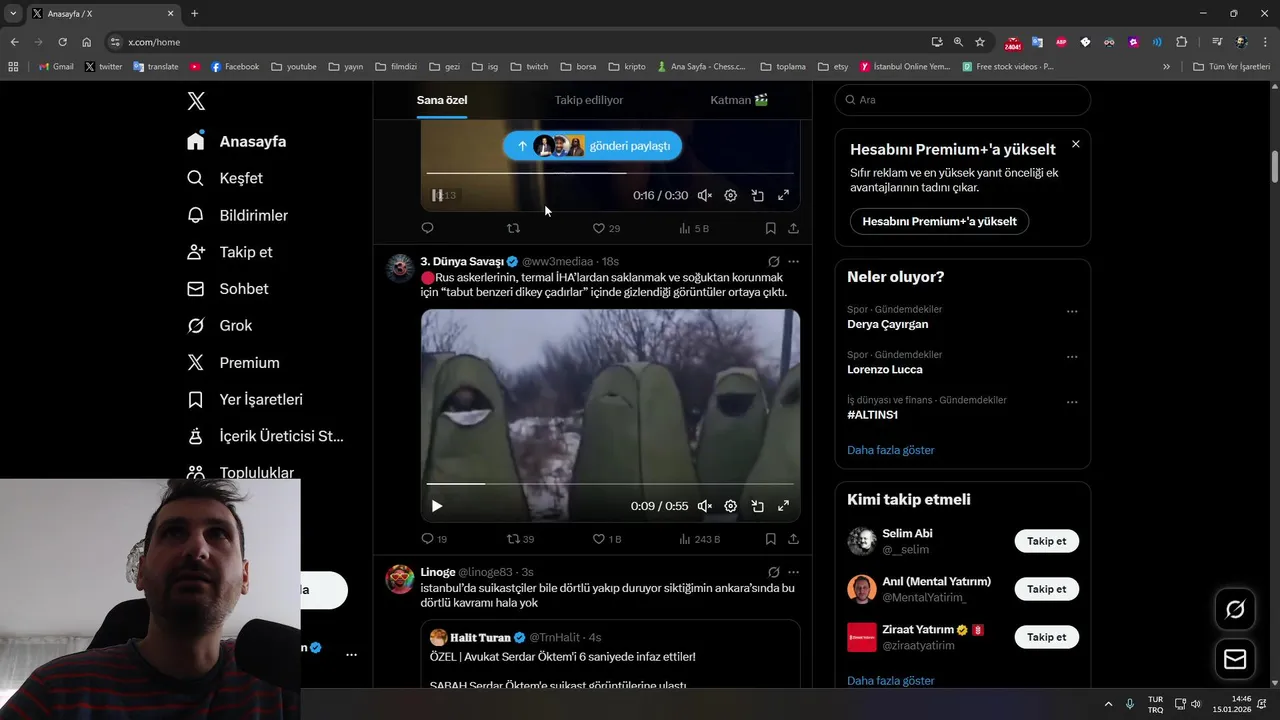The width and height of the screenshot is (1280, 720).
Task: Grok icon on Linoge post
Action: click(x=773, y=572)
